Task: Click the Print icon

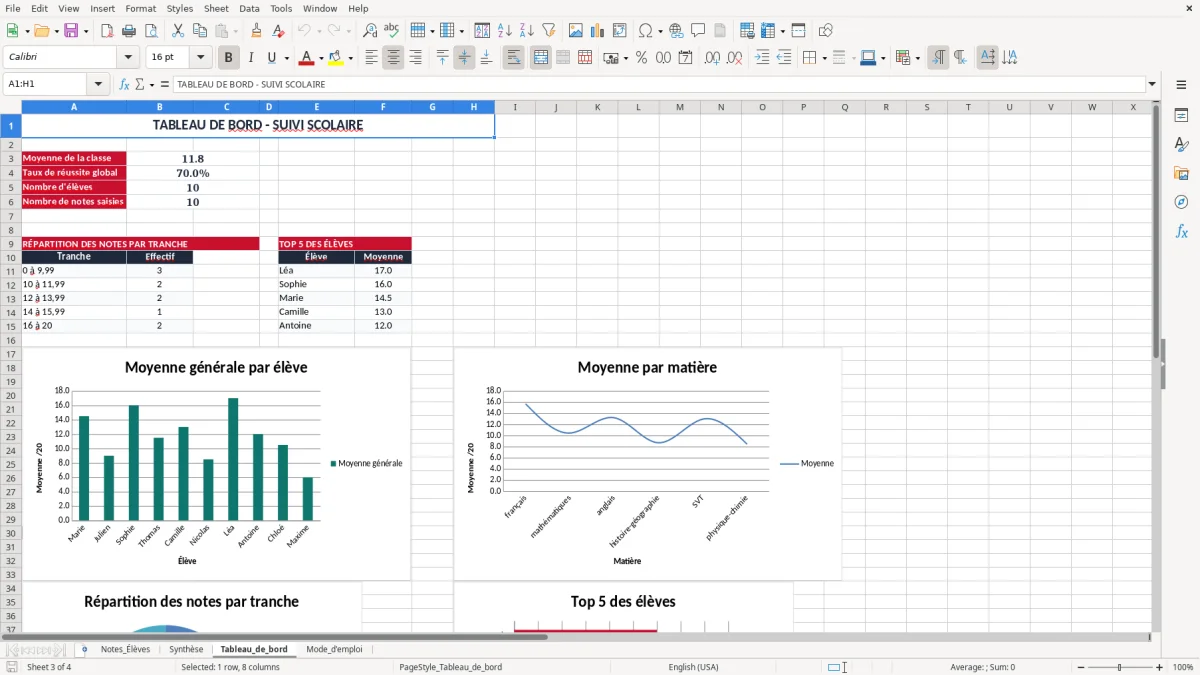Action: [129, 31]
